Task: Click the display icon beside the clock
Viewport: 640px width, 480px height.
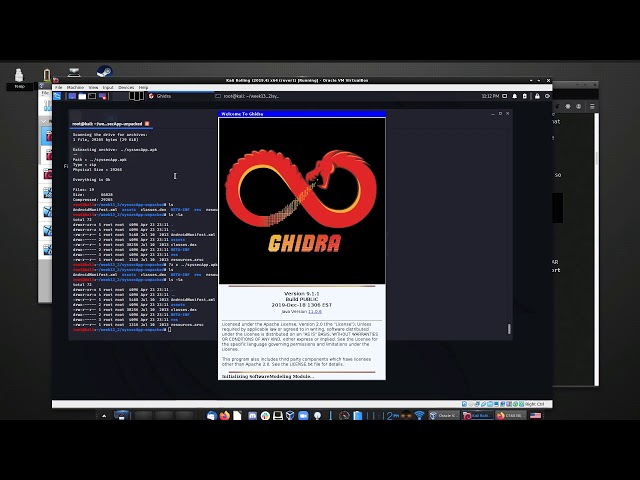Action: coord(504,96)
